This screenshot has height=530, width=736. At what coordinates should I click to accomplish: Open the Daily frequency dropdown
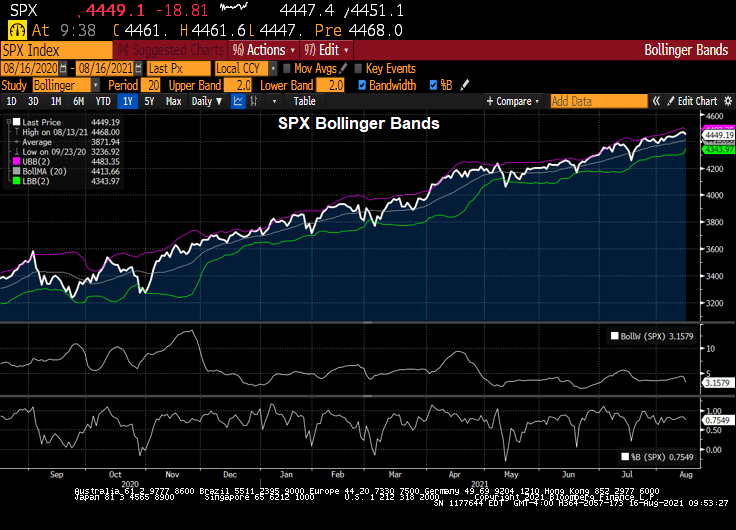206,101
